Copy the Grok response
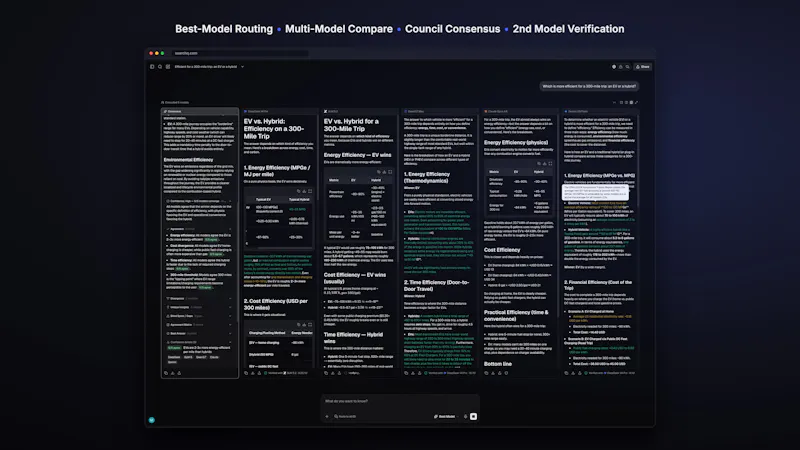 [x=326, y=373]
